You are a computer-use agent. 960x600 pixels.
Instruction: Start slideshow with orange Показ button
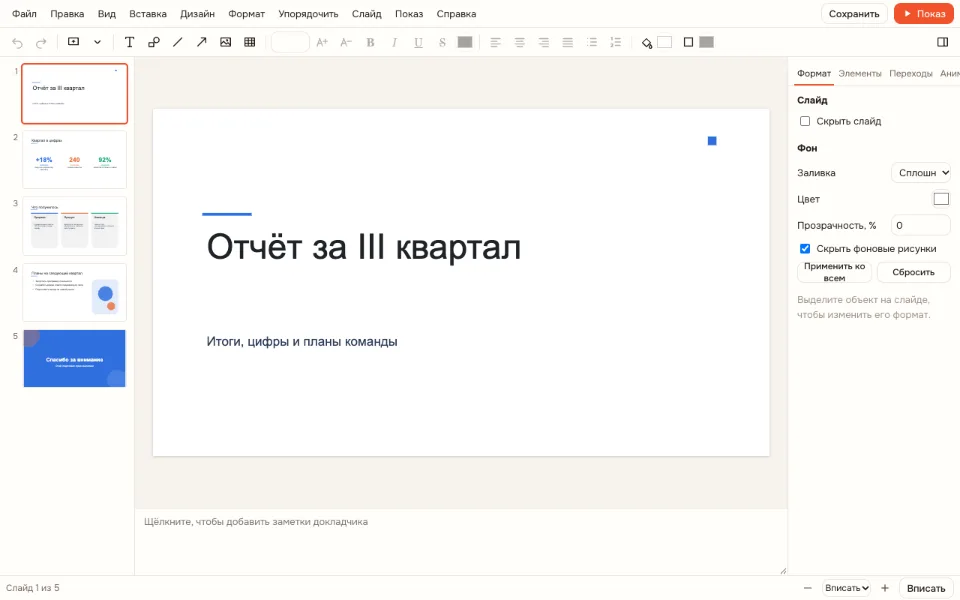pyautogui.click(x=924, y=13)
